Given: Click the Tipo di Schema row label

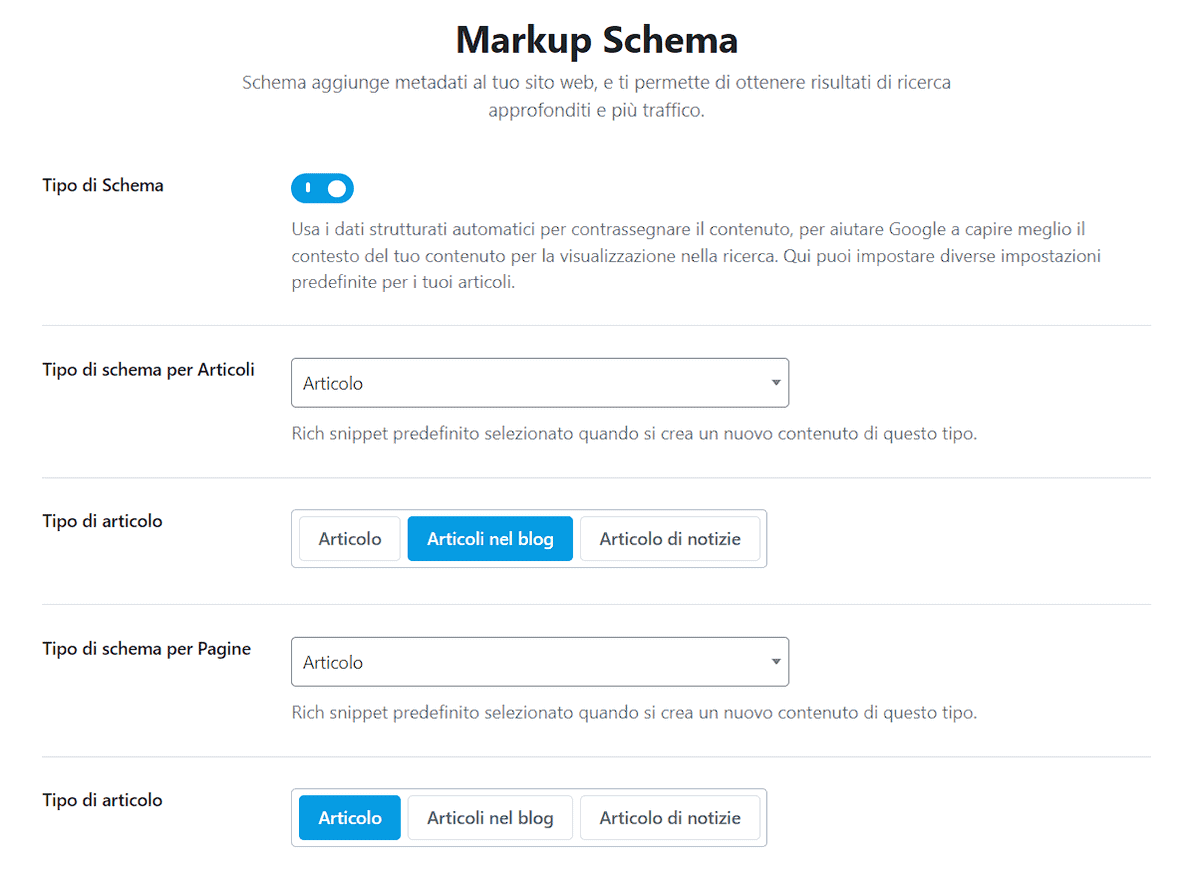Looking at the screenshot, I should tap(101, 185).
